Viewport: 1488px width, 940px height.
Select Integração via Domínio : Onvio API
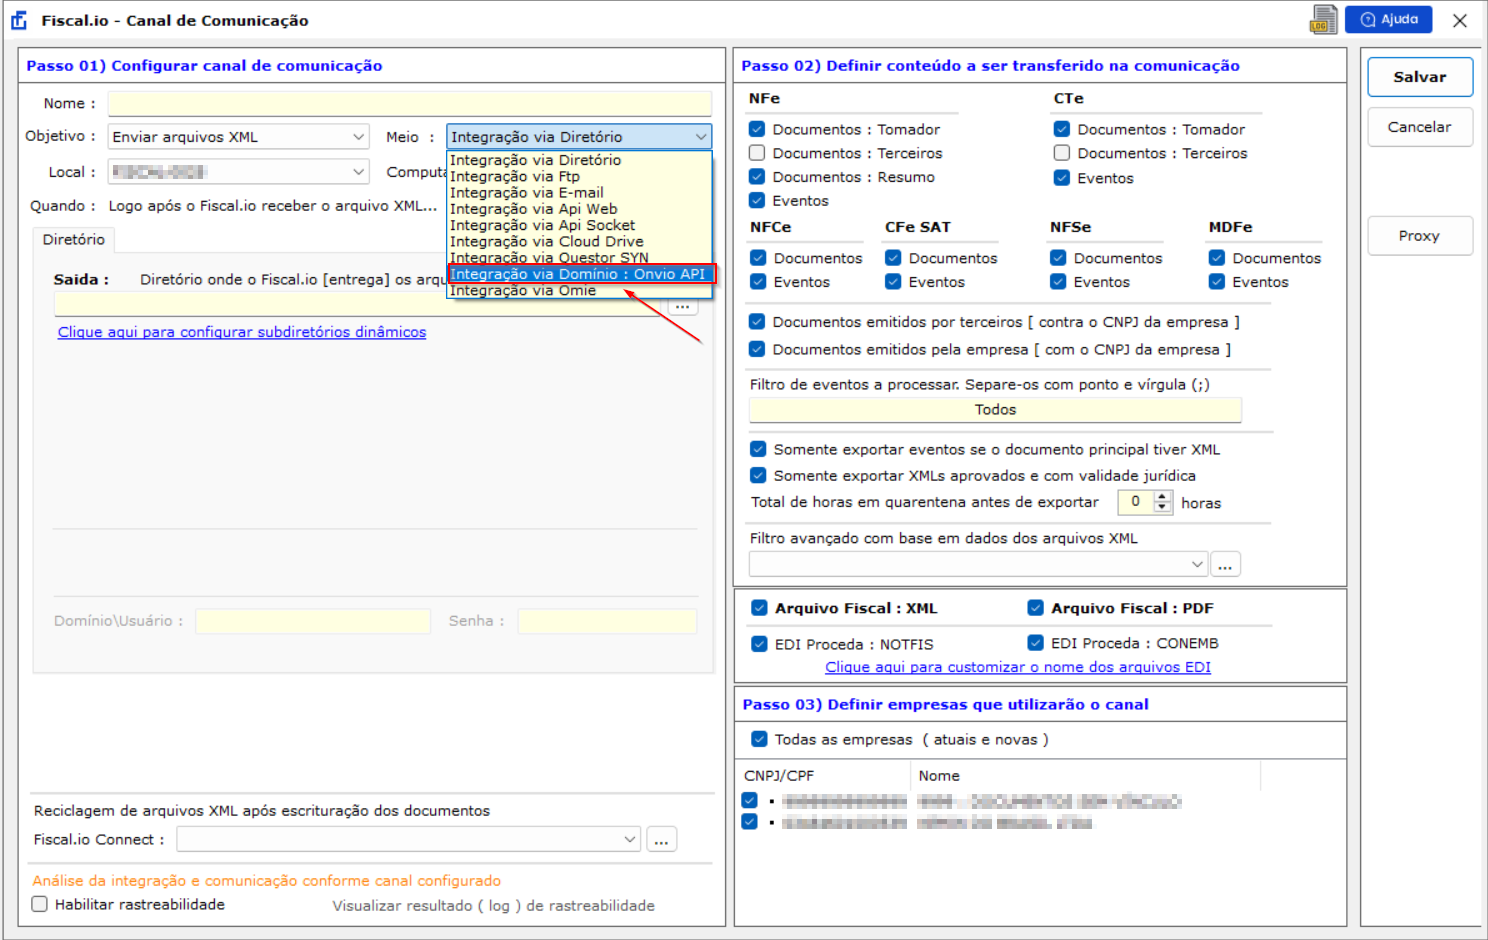[x=579, y=274]
